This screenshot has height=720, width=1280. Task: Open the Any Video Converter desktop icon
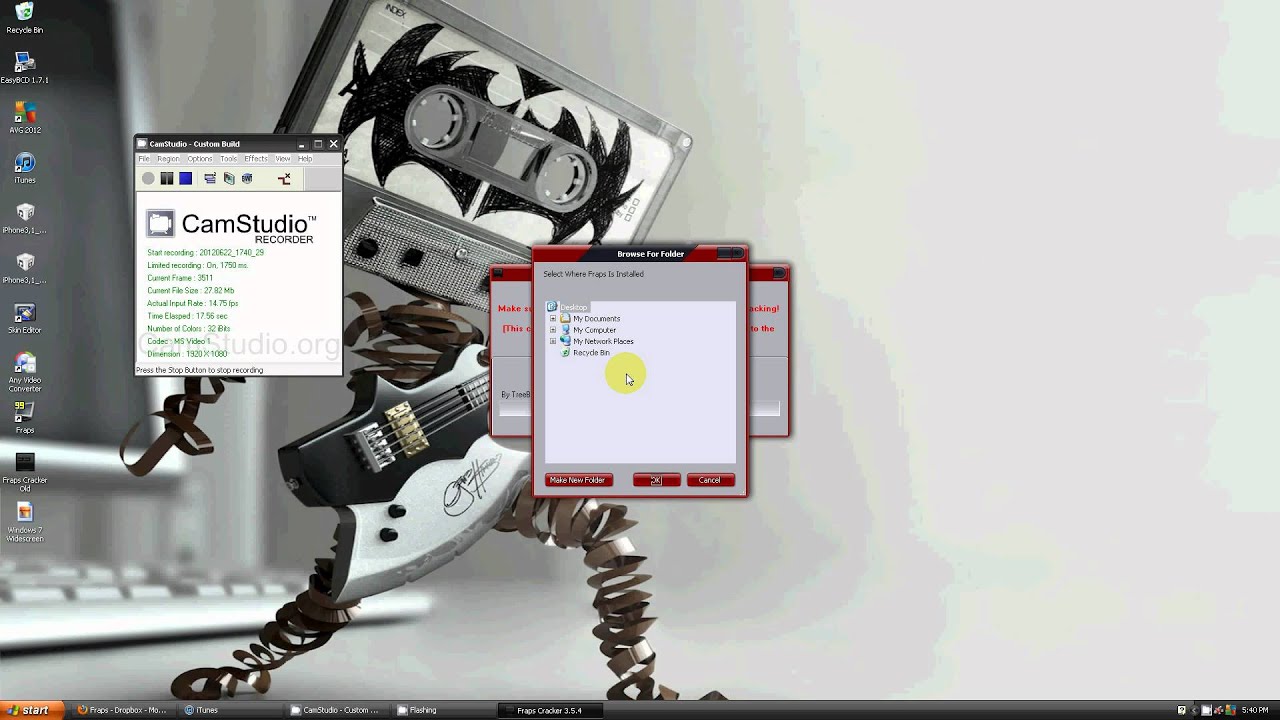coord(25,372)
